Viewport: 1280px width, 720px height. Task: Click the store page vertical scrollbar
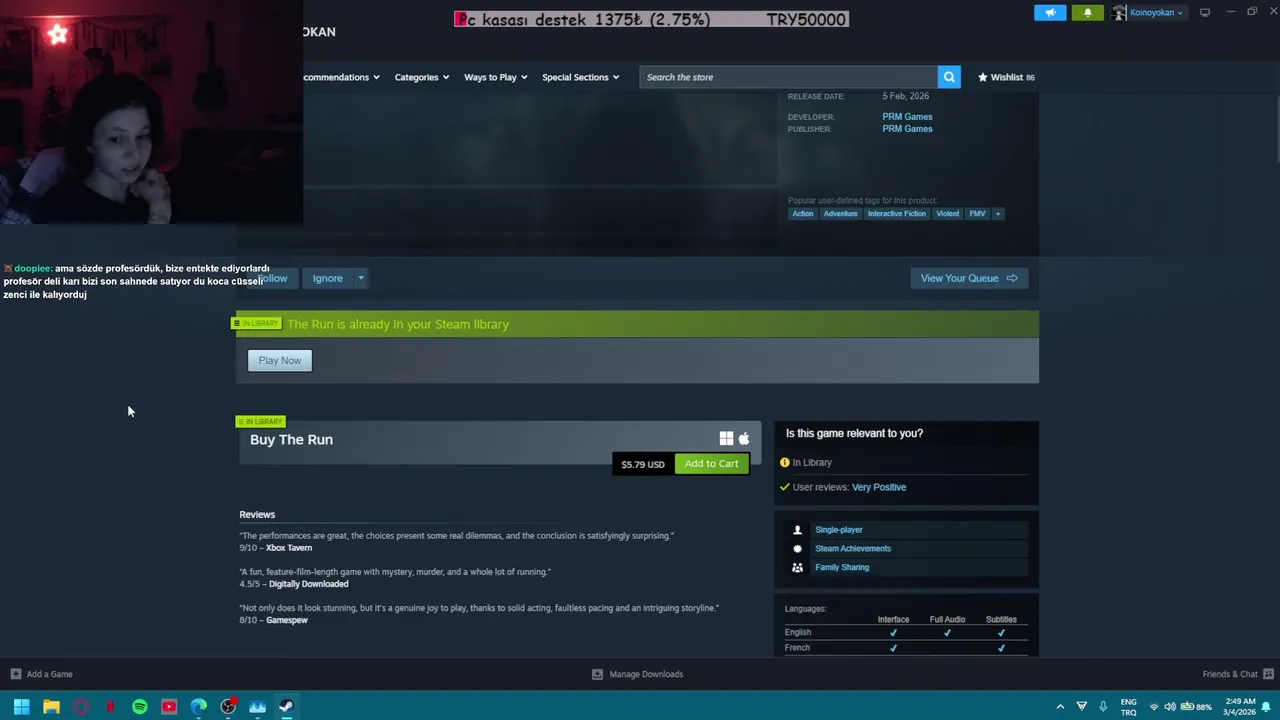1276,127
